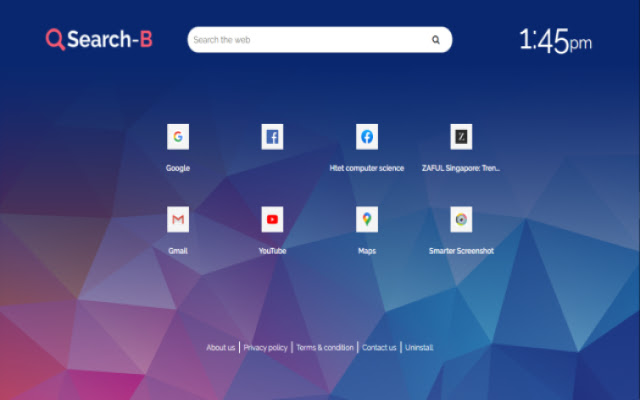This screenshot has height=400, width=640.
Task: Open the Privacy policy link
Action: [x=265, y=347]
